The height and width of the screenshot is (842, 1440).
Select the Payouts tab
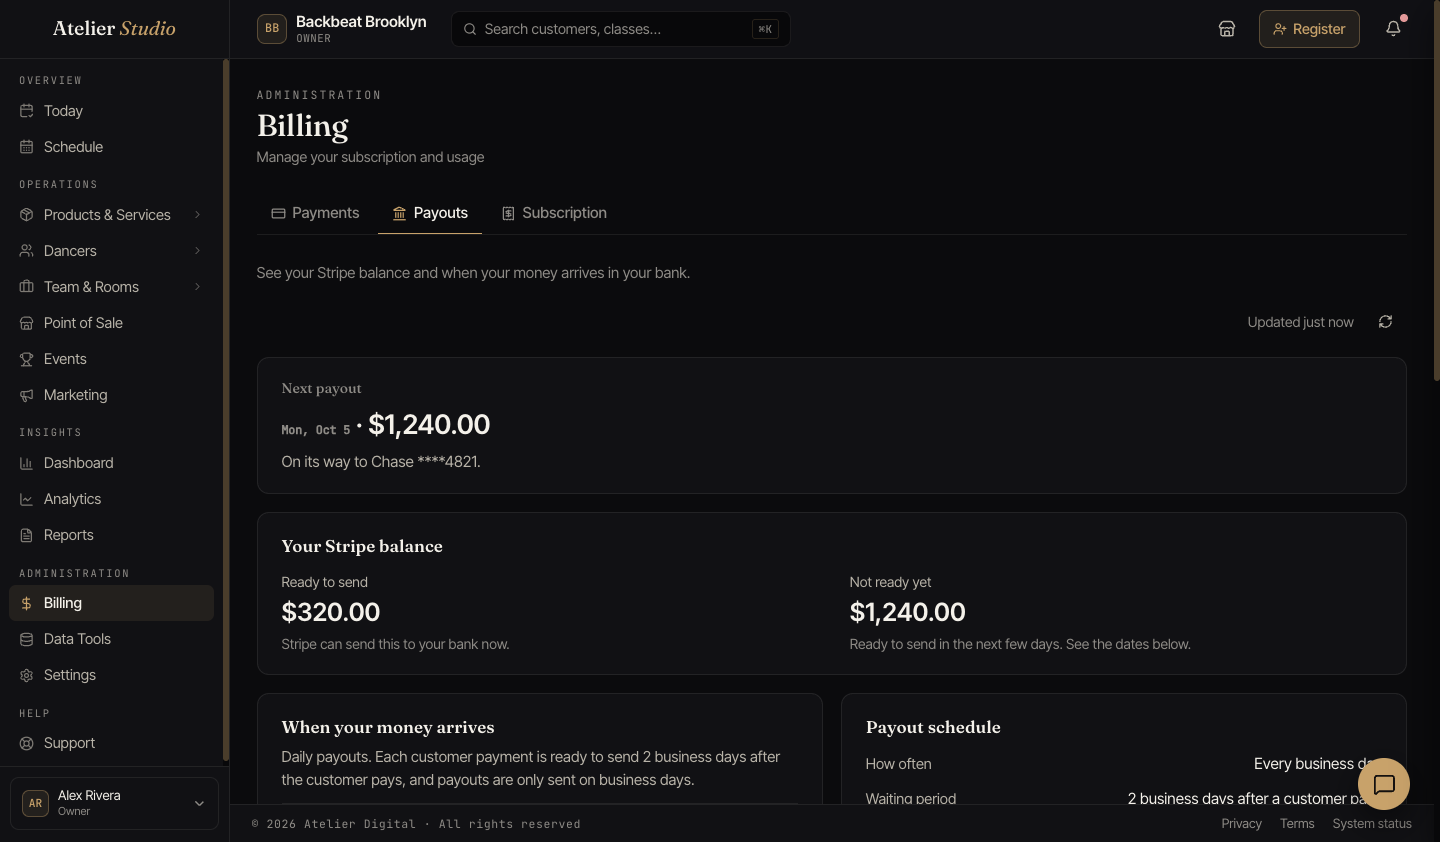(x=430, y=213)
